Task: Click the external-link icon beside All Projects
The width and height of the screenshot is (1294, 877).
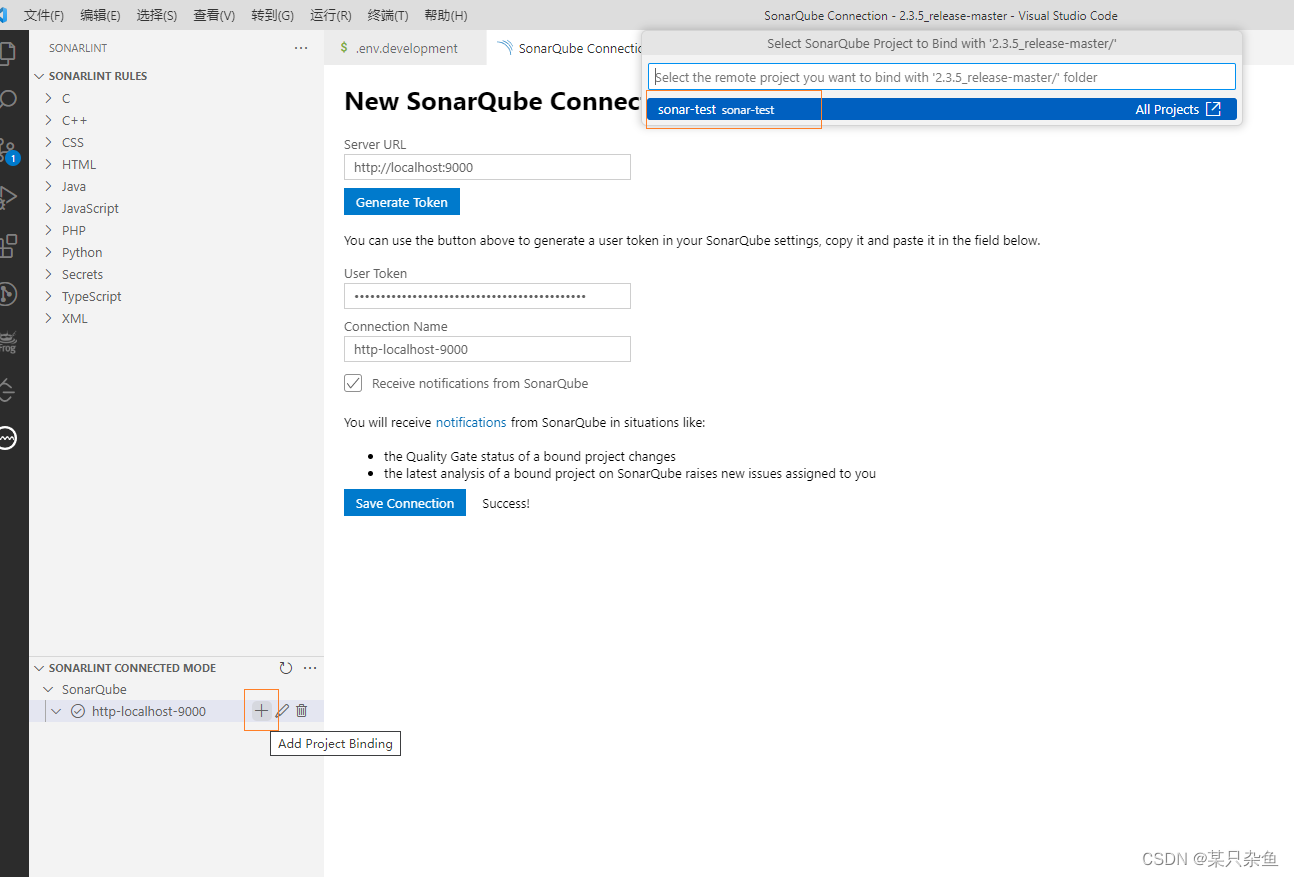Action: [x=1213, y=109]
